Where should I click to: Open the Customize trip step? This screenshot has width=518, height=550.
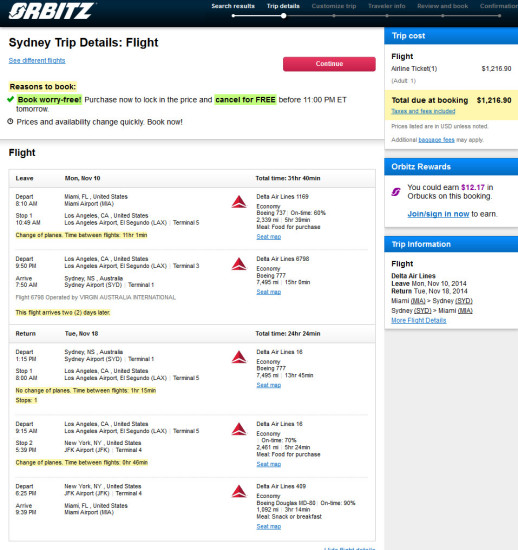point(334,6)
